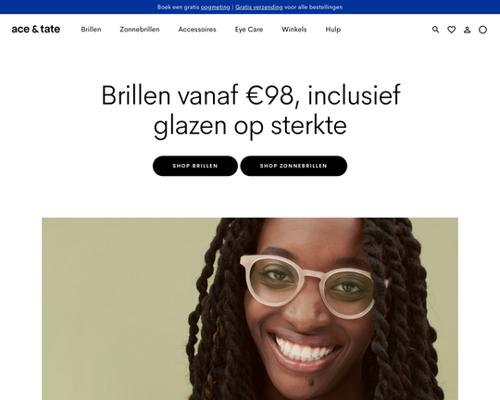Open the account profile icon
Viewport: 500px width, 400px height.
tap(467, 30)
